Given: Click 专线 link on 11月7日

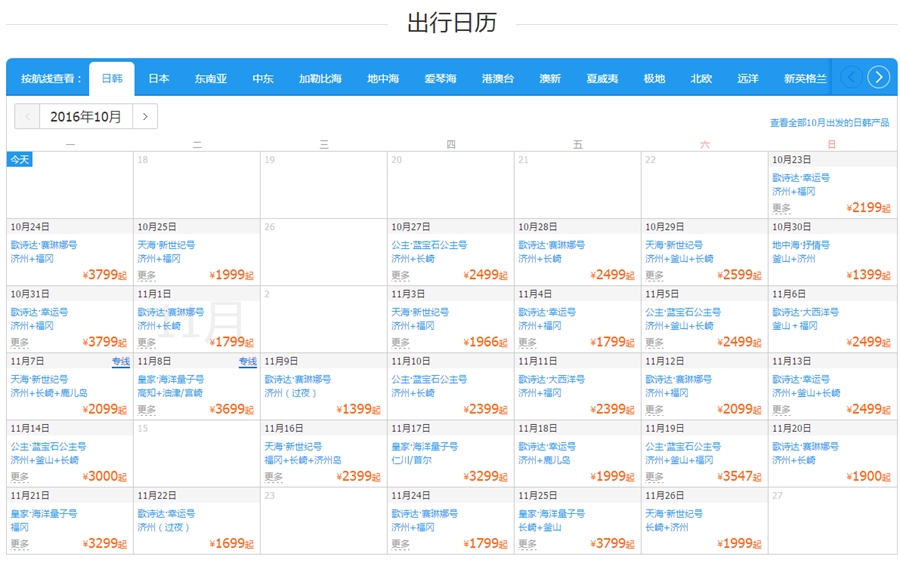Looking at the screenshot, I should [120, 362].
